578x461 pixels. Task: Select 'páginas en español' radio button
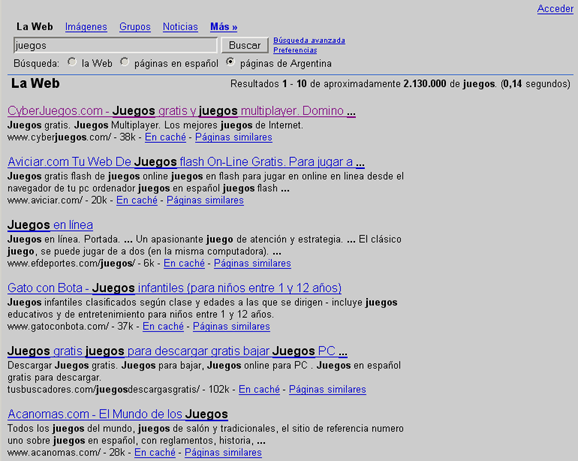(125, 62)
